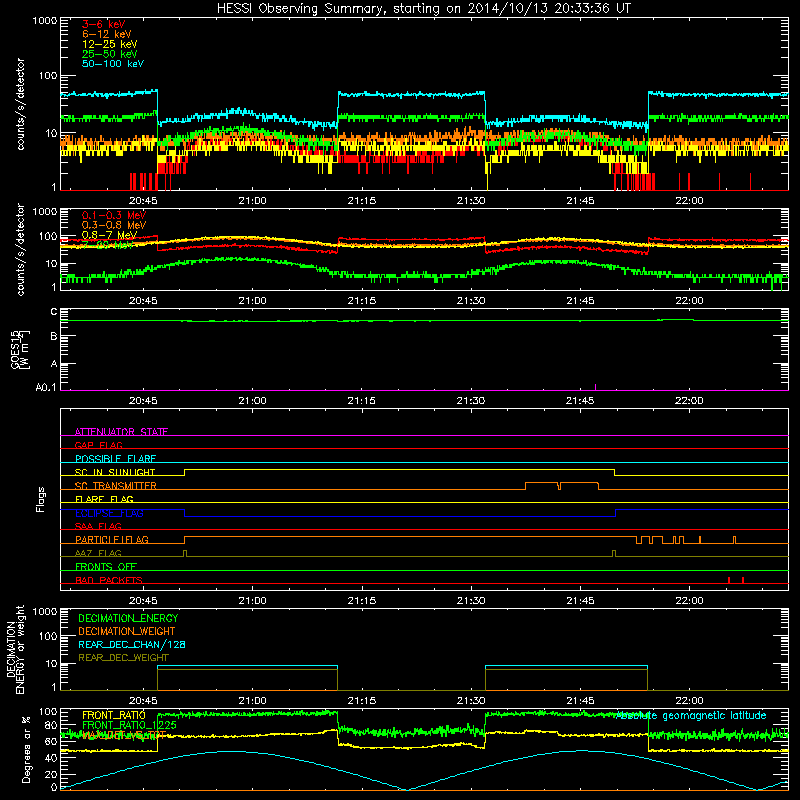800x800 pixels.
Task: Select the FLARE_FLAG label
Action: pos(104,499)
